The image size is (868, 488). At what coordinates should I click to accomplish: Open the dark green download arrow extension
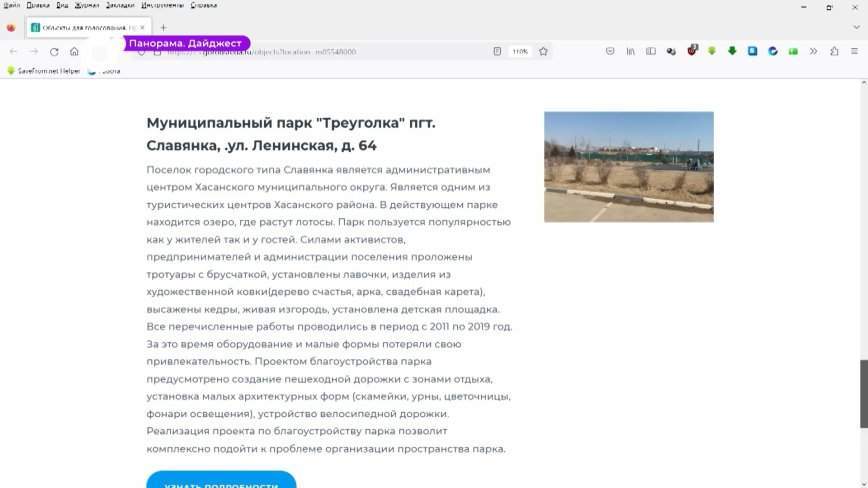pyautogui.click(x=732, y=51)
